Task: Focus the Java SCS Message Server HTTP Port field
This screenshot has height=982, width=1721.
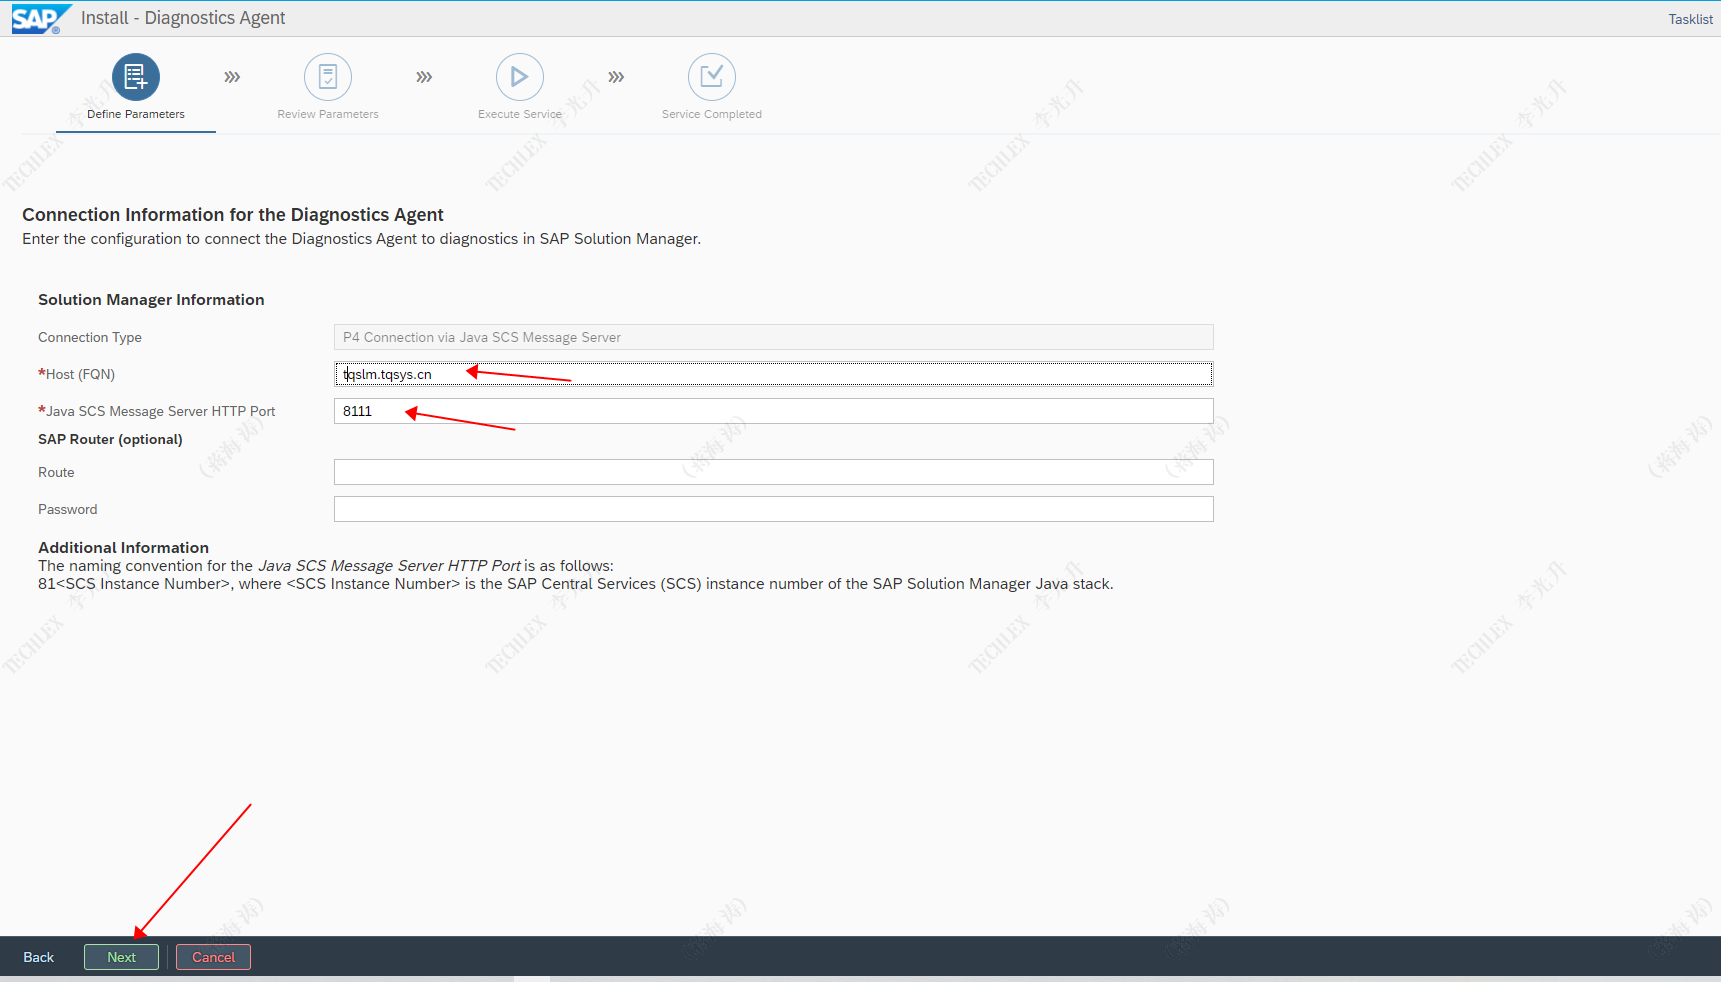Action: click(773, 411)
